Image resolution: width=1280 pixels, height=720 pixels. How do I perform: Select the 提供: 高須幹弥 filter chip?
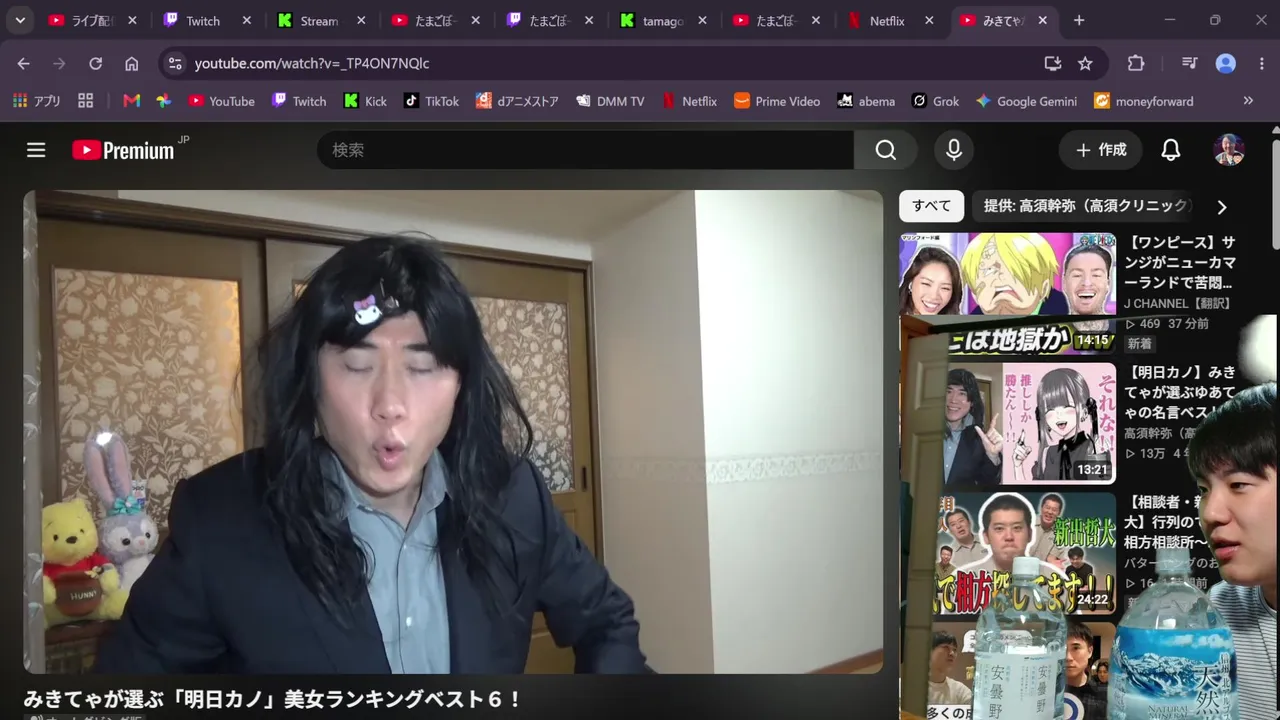click(1083, 206)
